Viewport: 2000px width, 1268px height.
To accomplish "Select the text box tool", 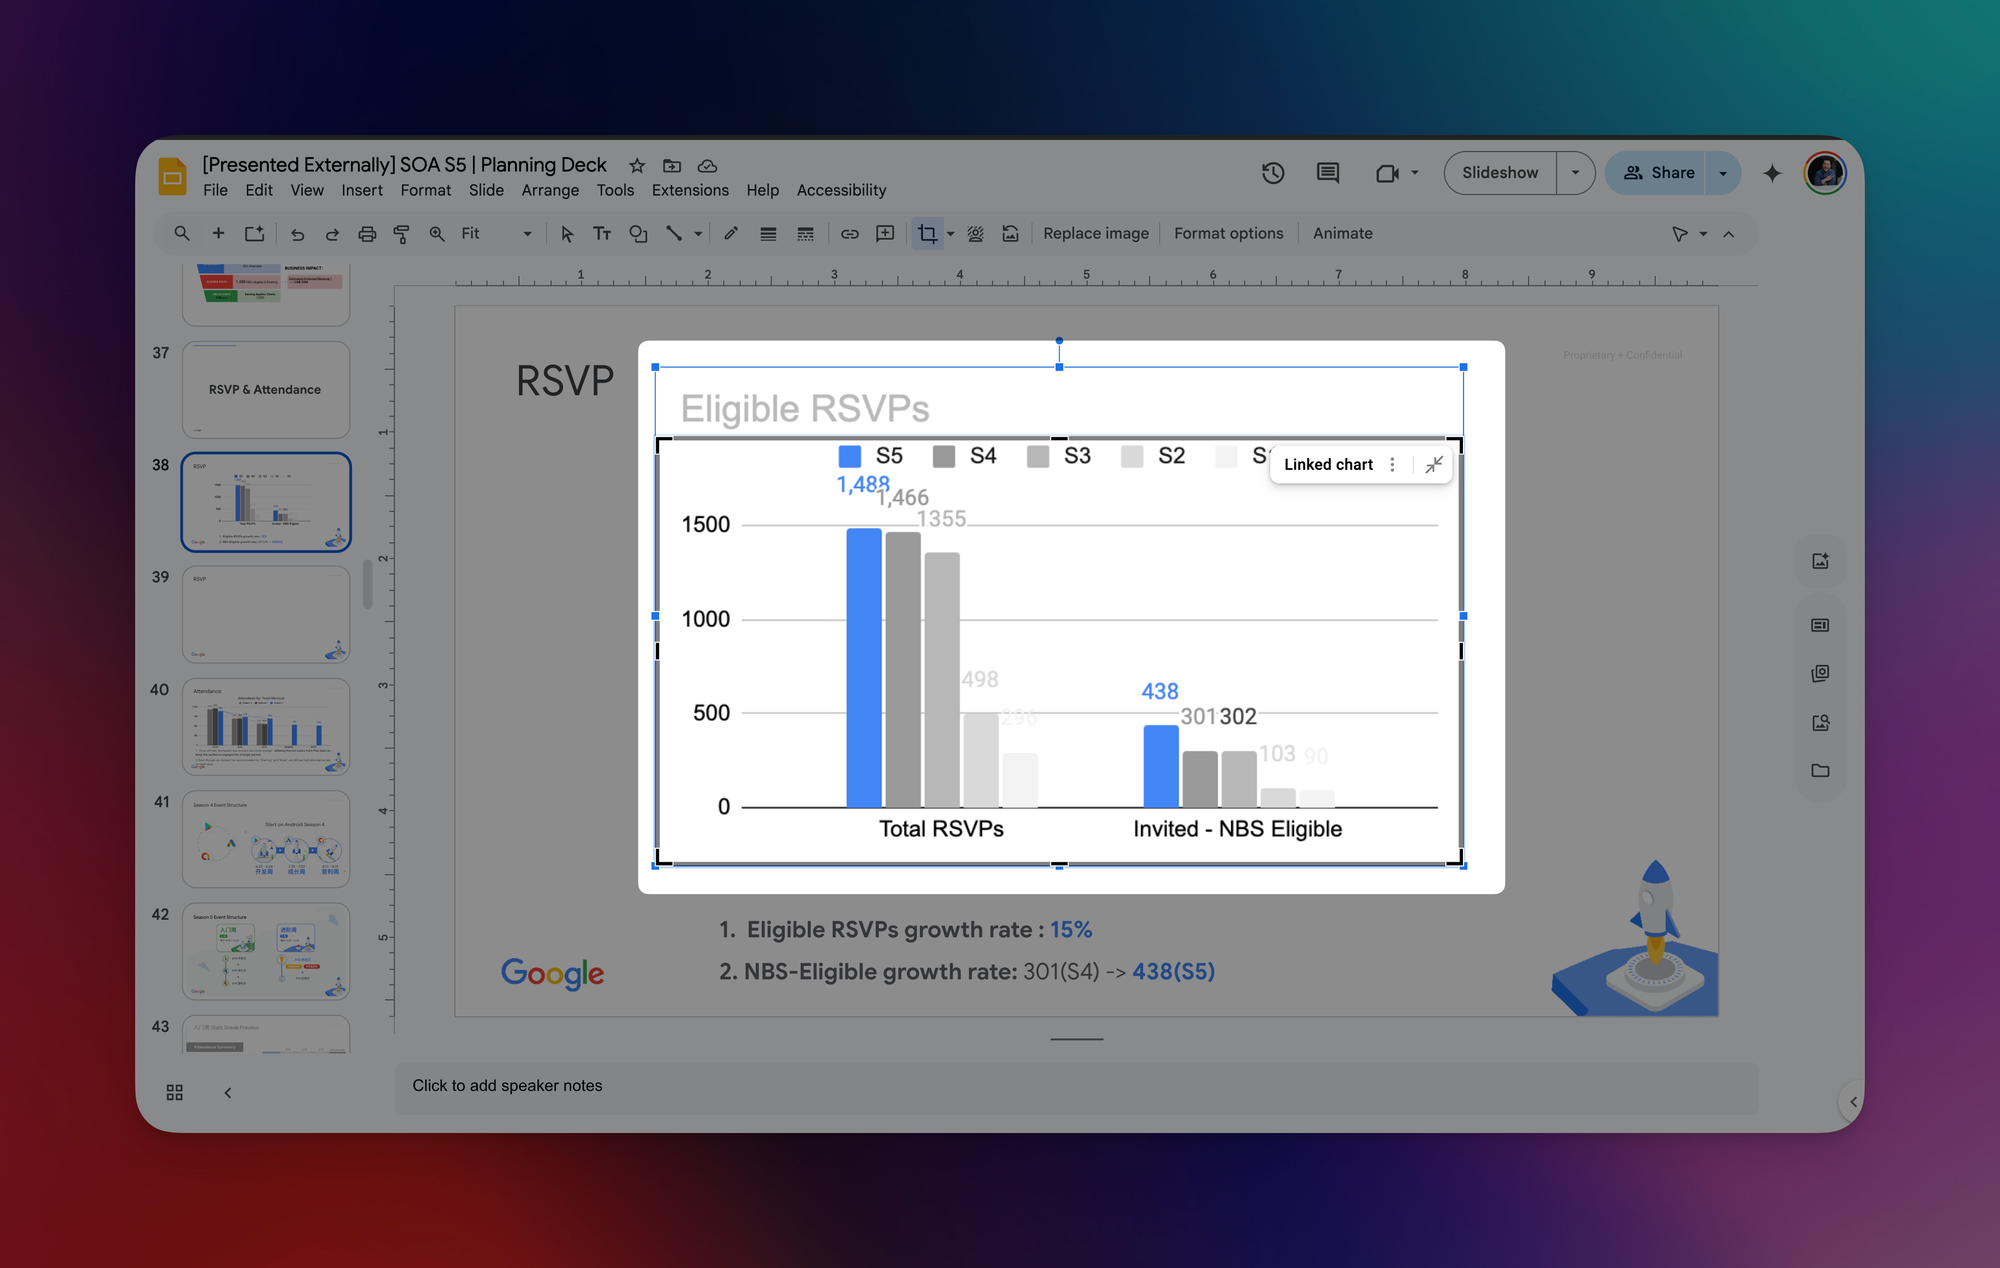I will (602, 234).
